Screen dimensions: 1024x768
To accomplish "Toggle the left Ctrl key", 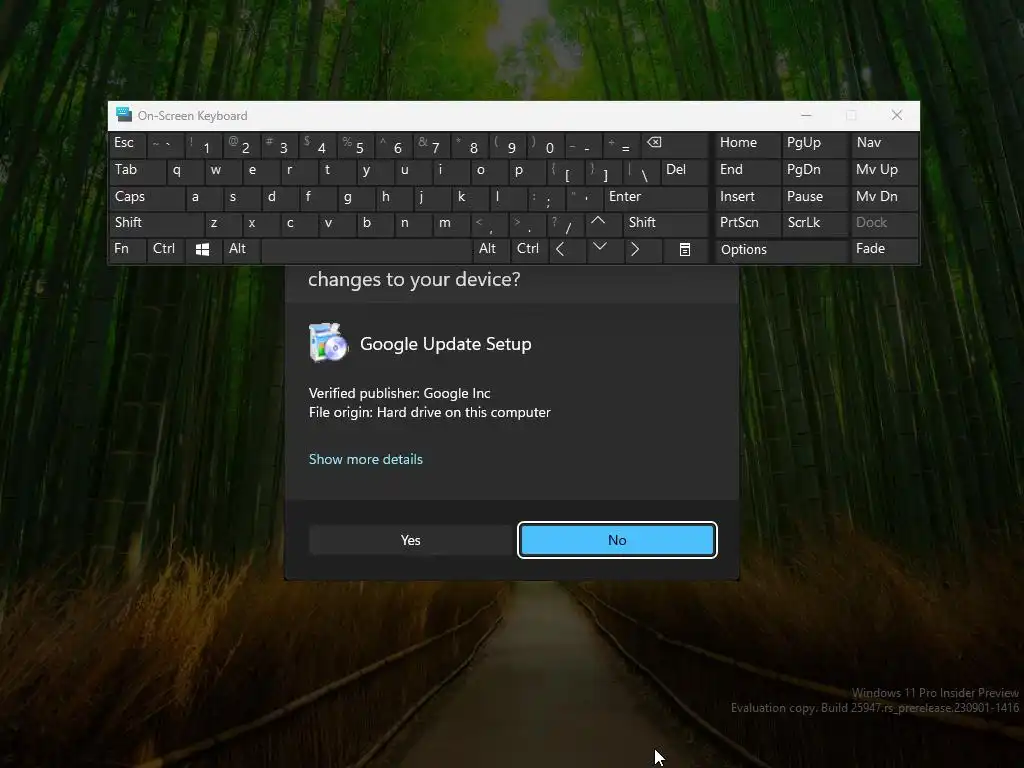I will (165, 249).
